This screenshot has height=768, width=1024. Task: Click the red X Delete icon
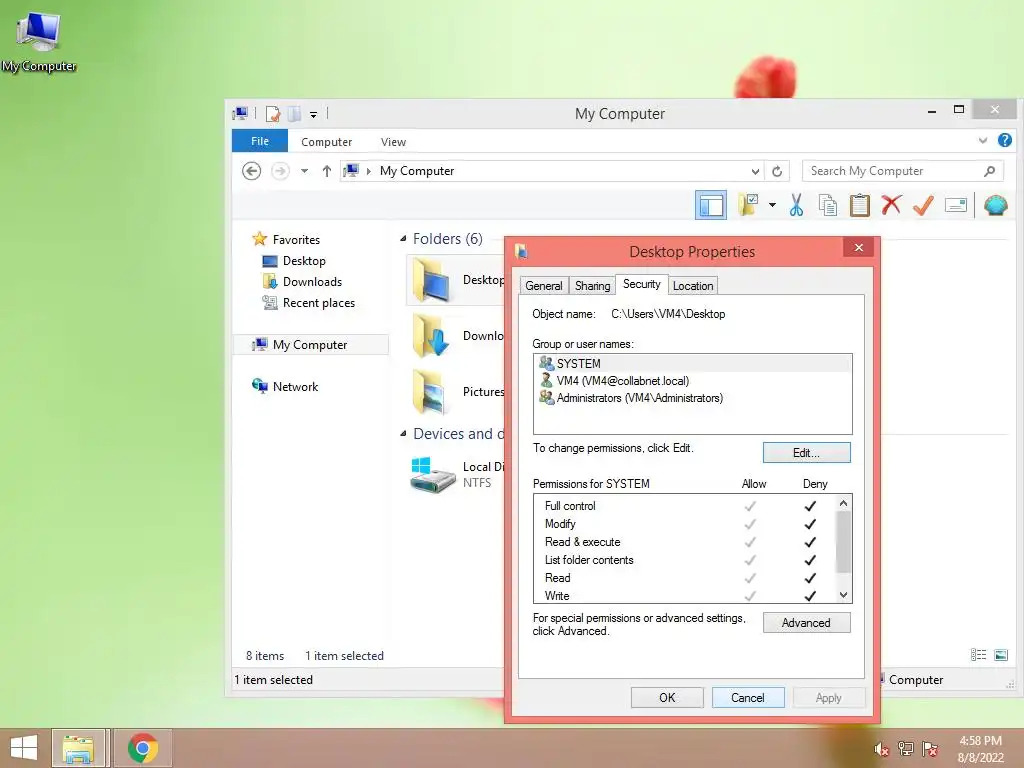coord(891,205)
